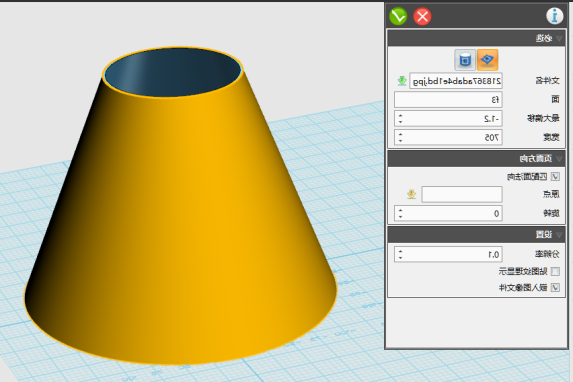Click the image filename .jpg text field
Viewport: 573px width, 382px height.
pos(456,81)
